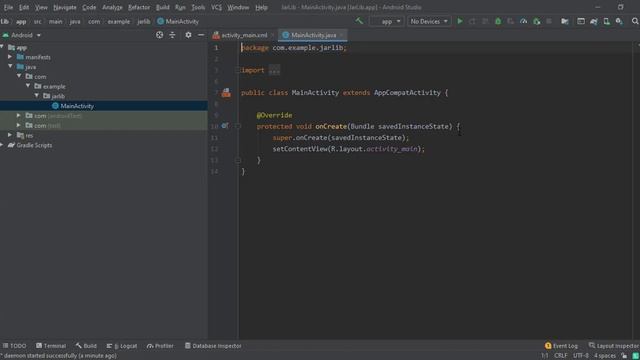
Task: Open the Refactor menu
Action: point(139,7)
